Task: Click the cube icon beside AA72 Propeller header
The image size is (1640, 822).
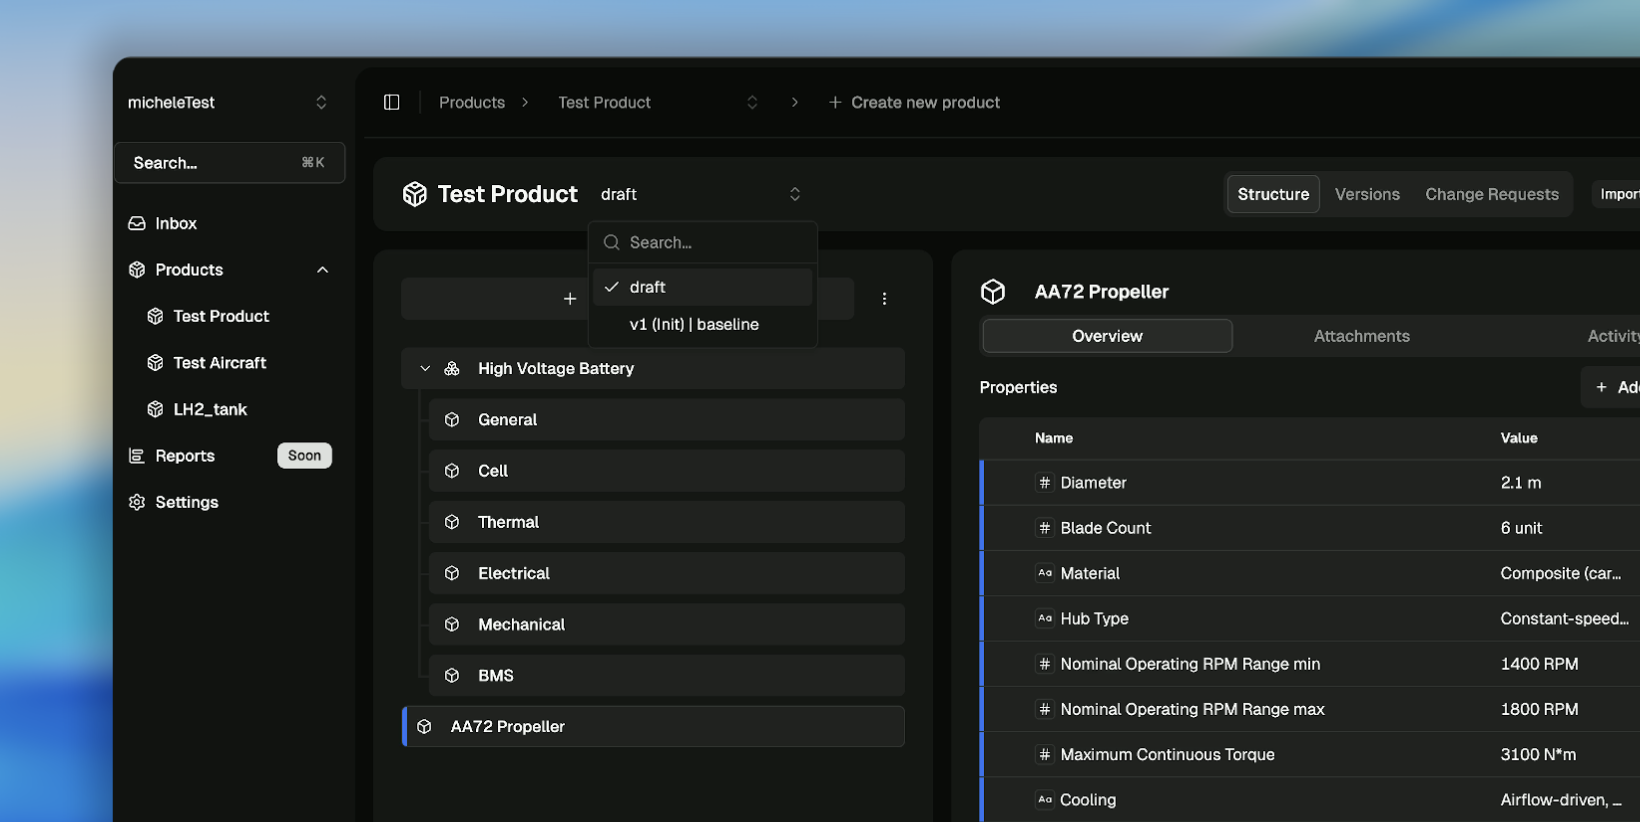Action: [x=993, y=292]
